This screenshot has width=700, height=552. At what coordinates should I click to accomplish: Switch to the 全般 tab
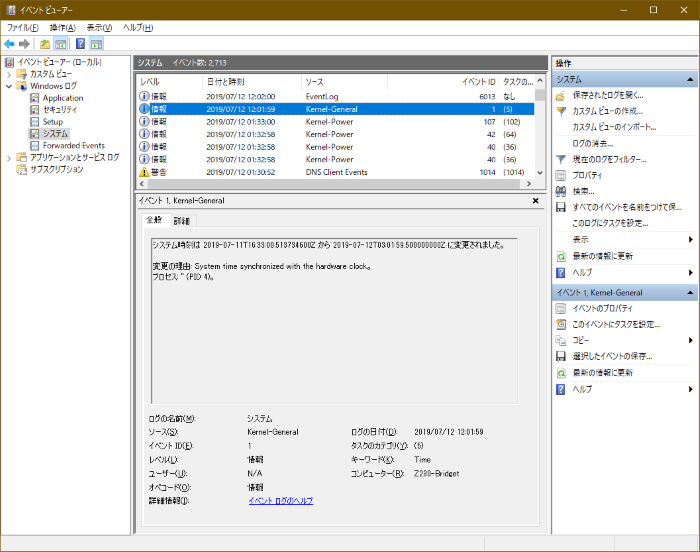154,220
